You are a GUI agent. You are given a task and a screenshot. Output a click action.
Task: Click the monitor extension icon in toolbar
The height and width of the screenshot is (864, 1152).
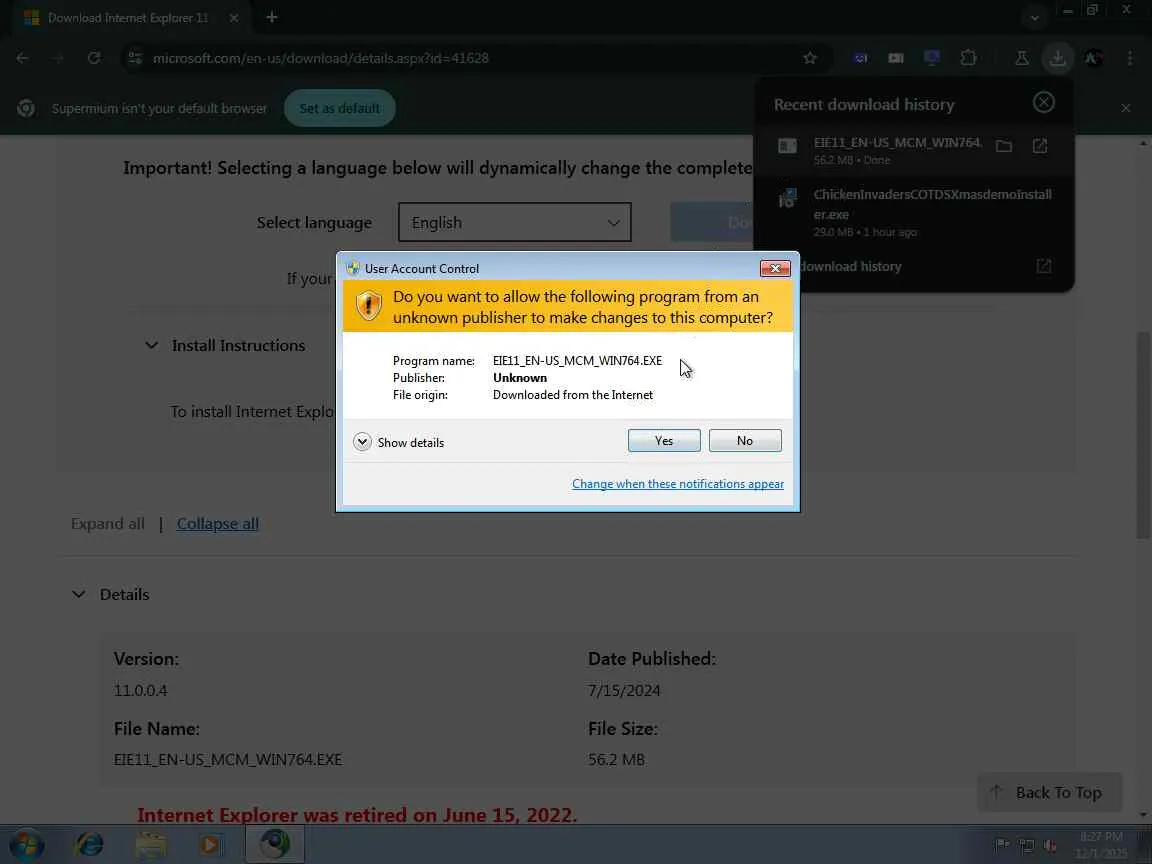point(932,58)
